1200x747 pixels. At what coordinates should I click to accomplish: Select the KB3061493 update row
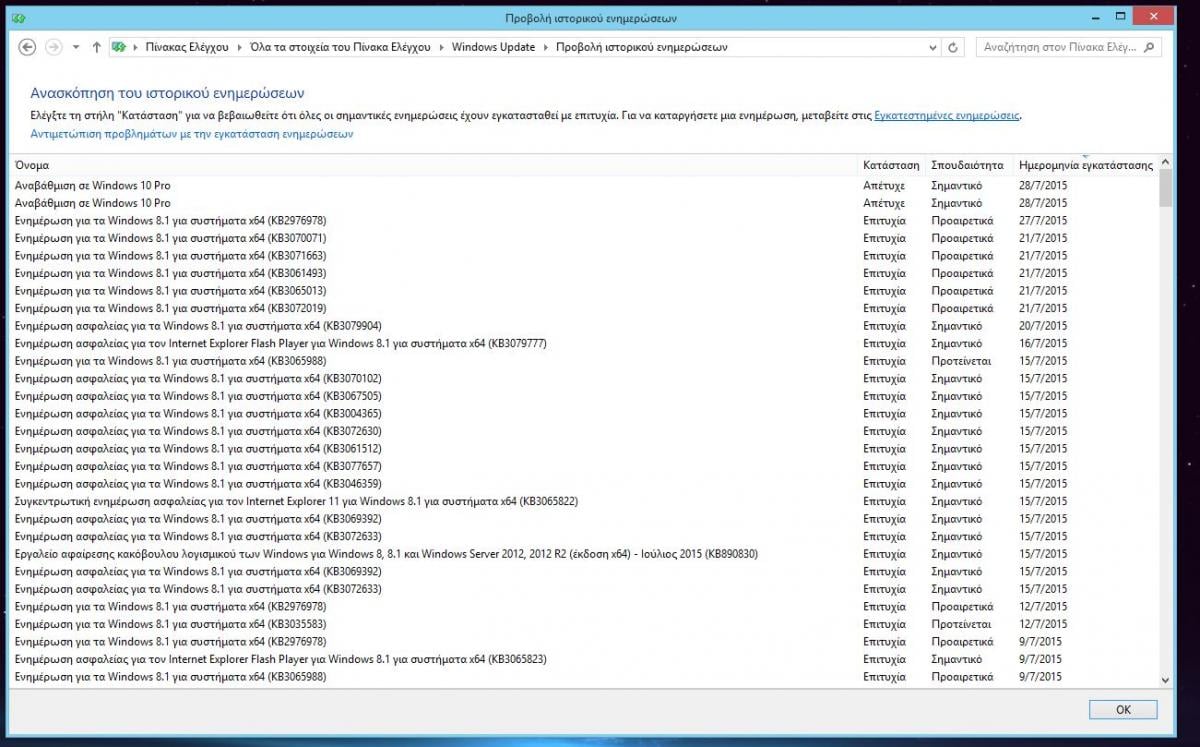(585, 273)
